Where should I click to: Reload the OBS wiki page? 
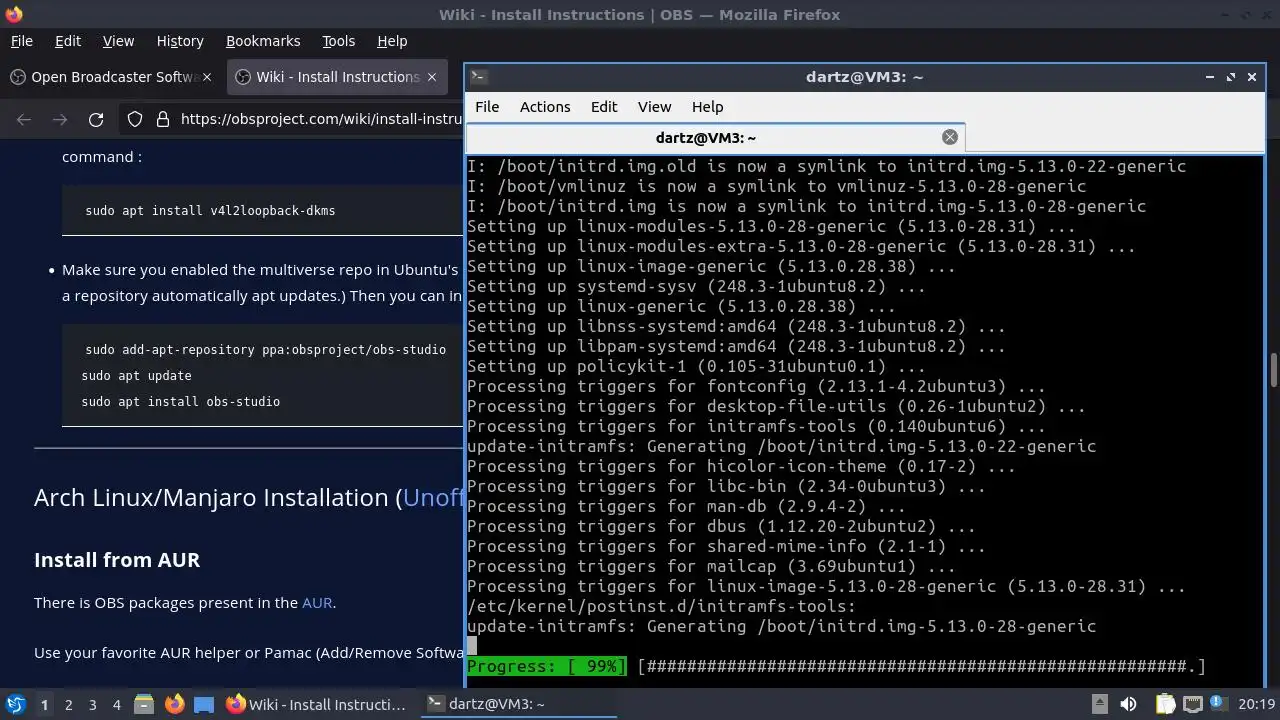[x=96, y=120]
